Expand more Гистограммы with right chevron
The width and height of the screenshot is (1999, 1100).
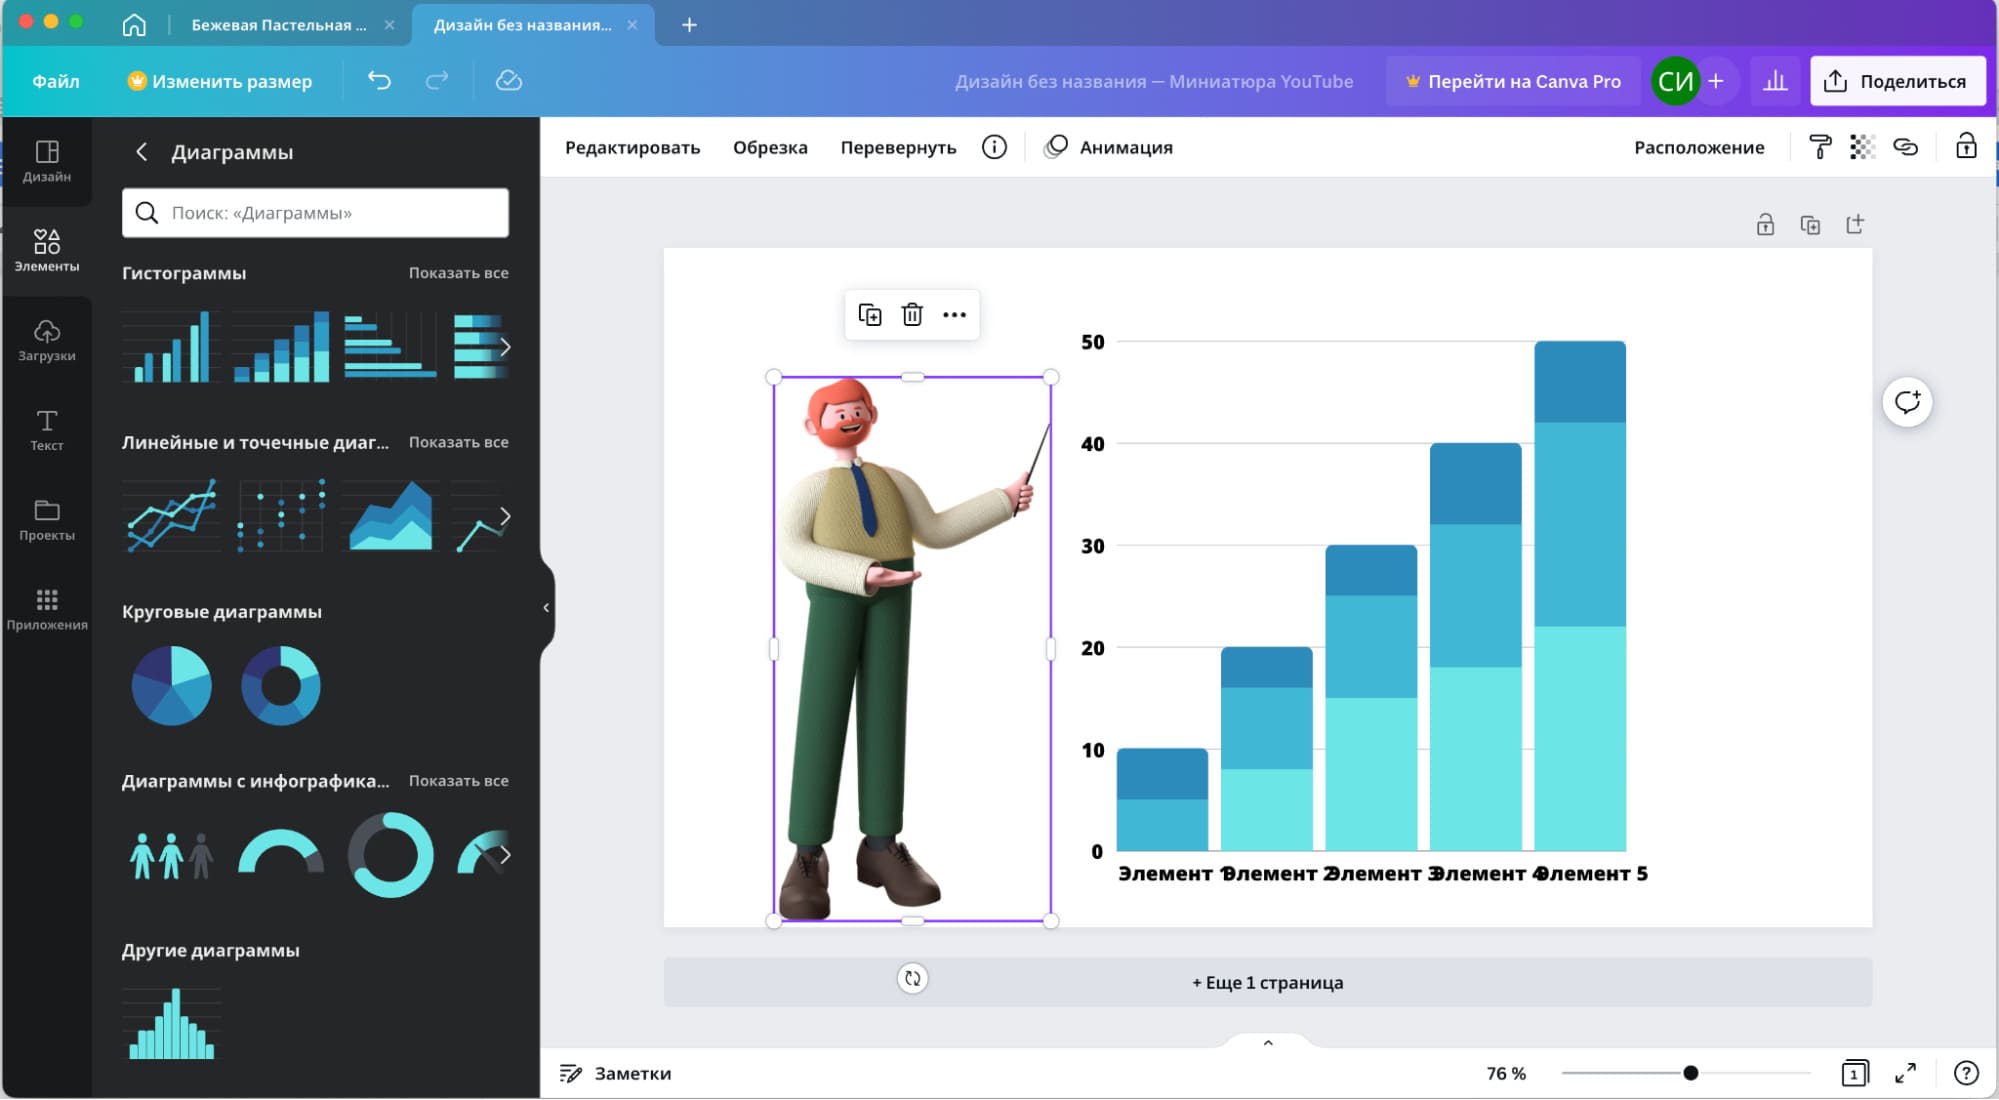505,347
